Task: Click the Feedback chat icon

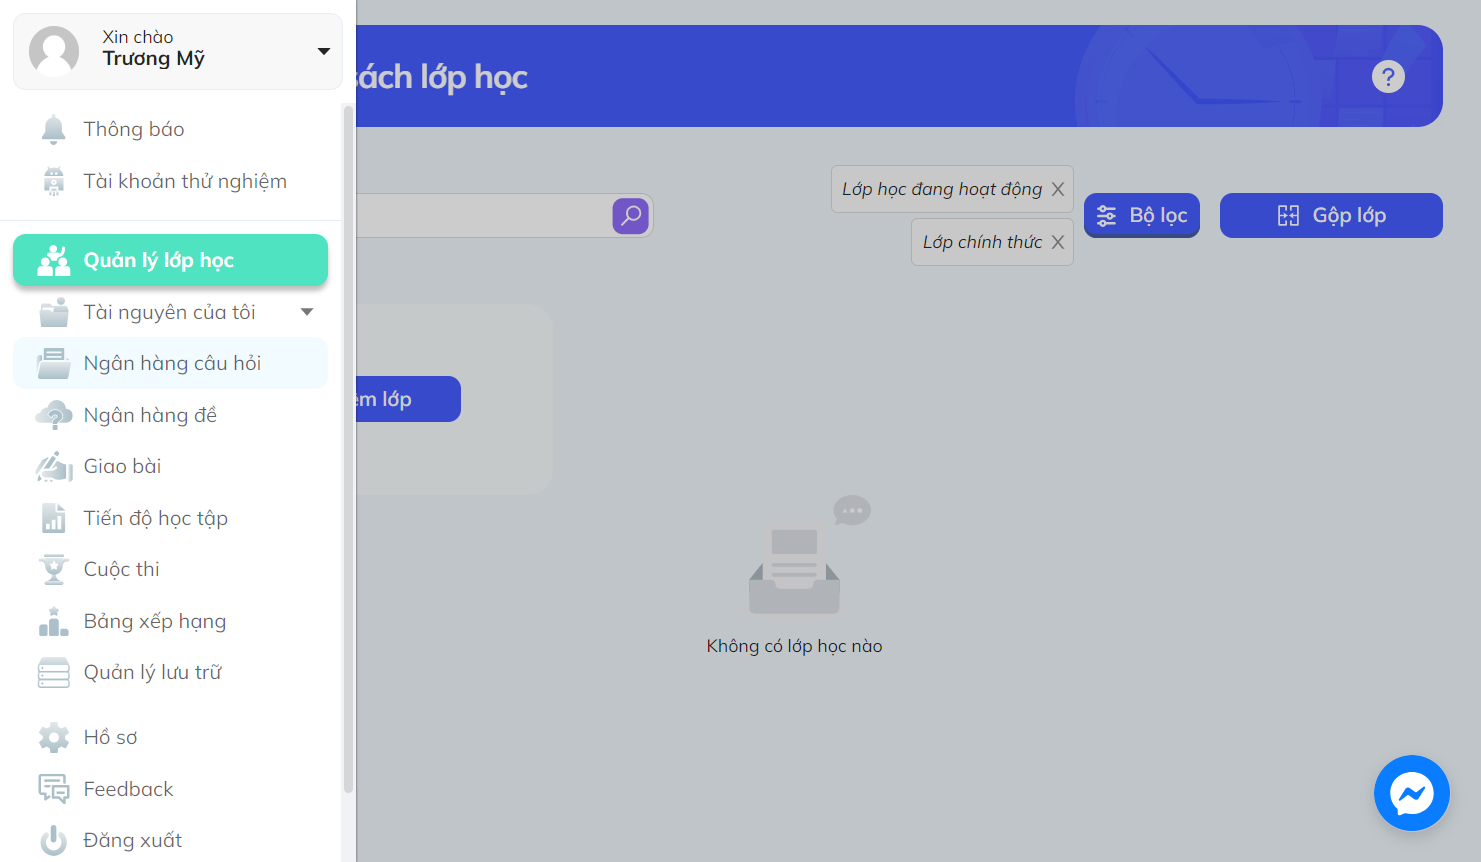Action: pos(54,789)
